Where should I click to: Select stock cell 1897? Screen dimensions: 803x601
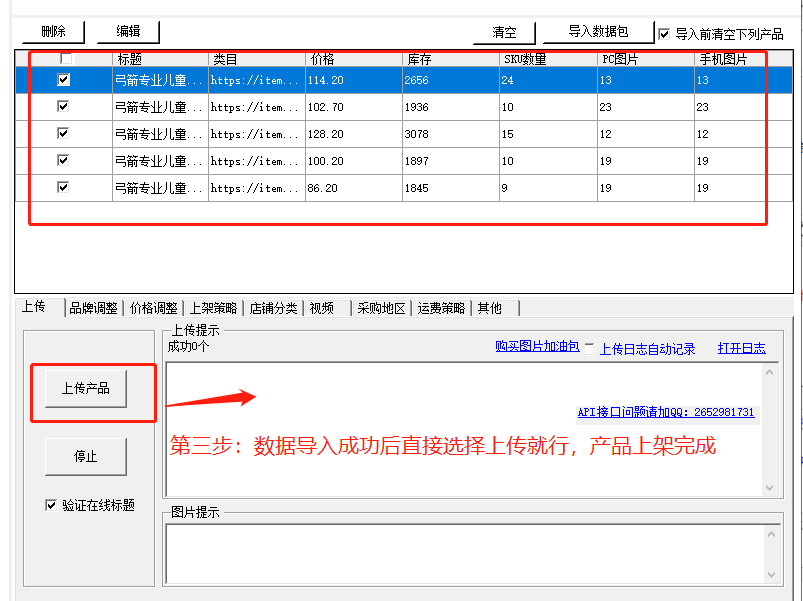(451, 161)
